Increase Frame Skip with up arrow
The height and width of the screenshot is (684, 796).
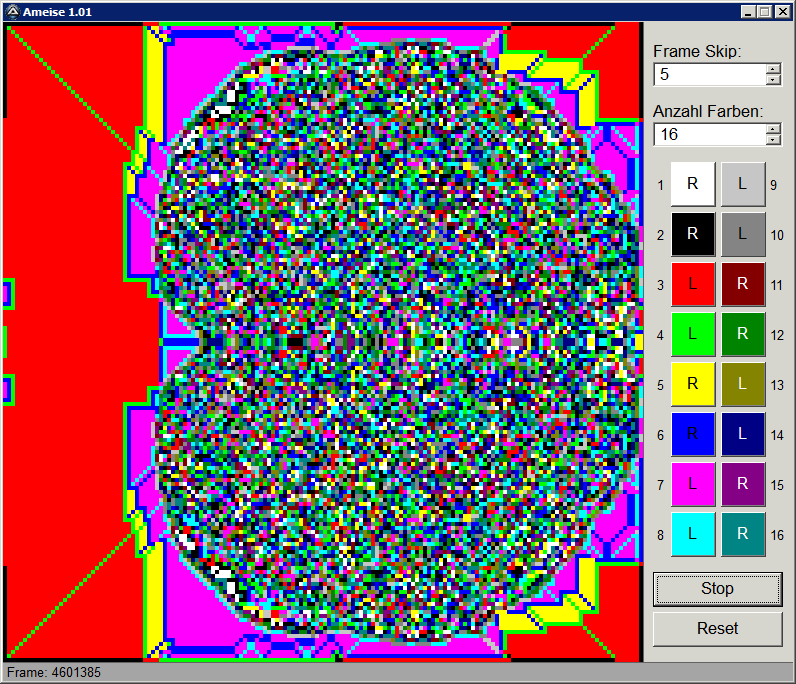coord(773,69)
